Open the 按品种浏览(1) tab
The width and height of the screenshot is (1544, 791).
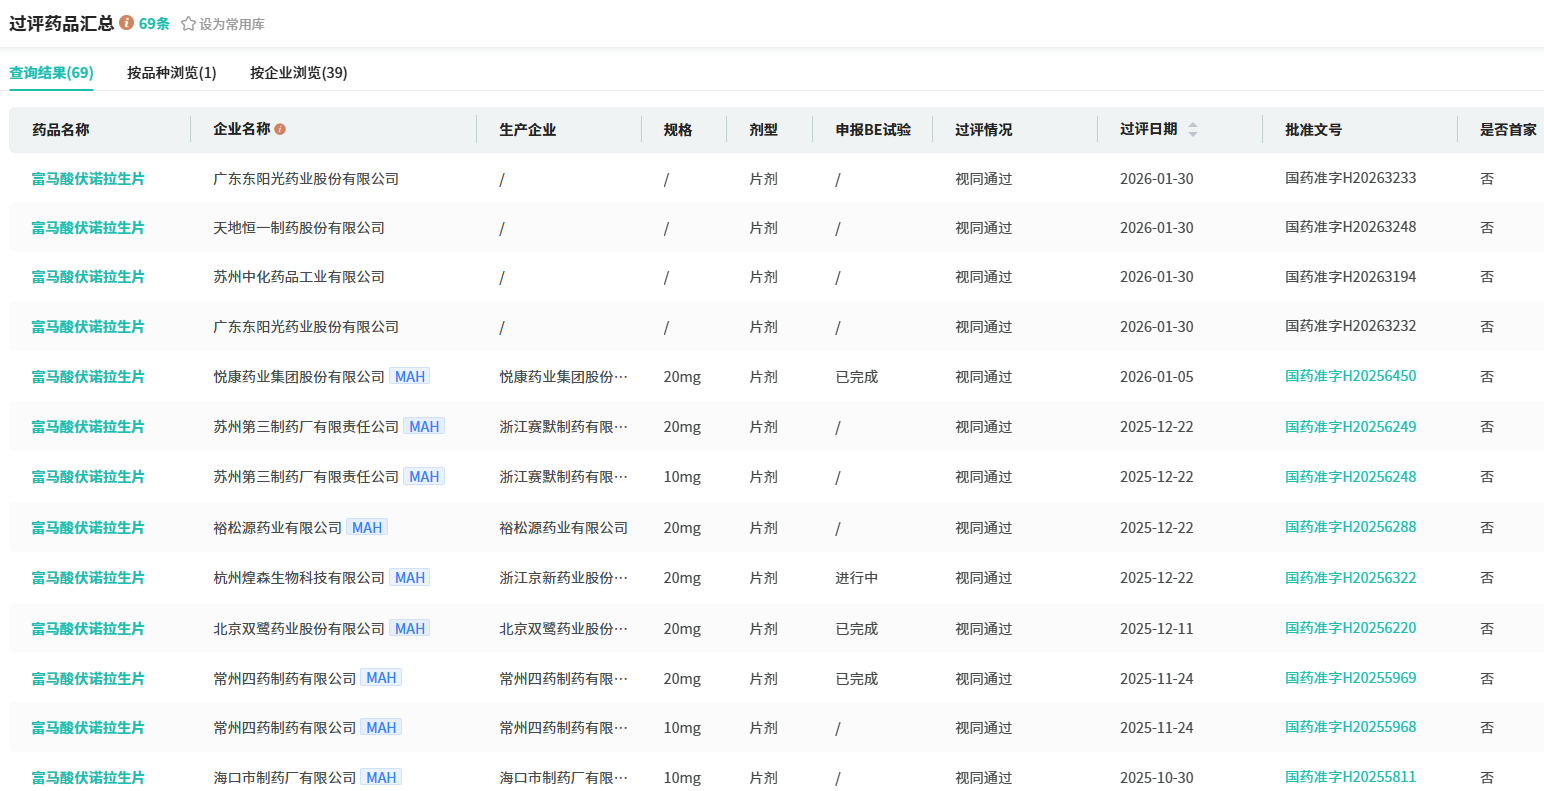coord(171,73)
